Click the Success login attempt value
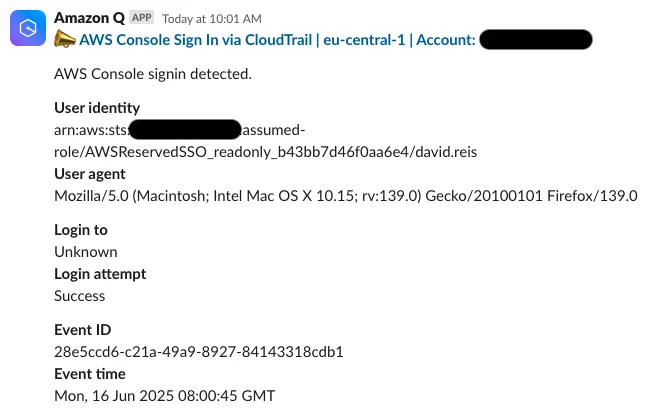Viewport: 657px width, 414px height. 80,296
